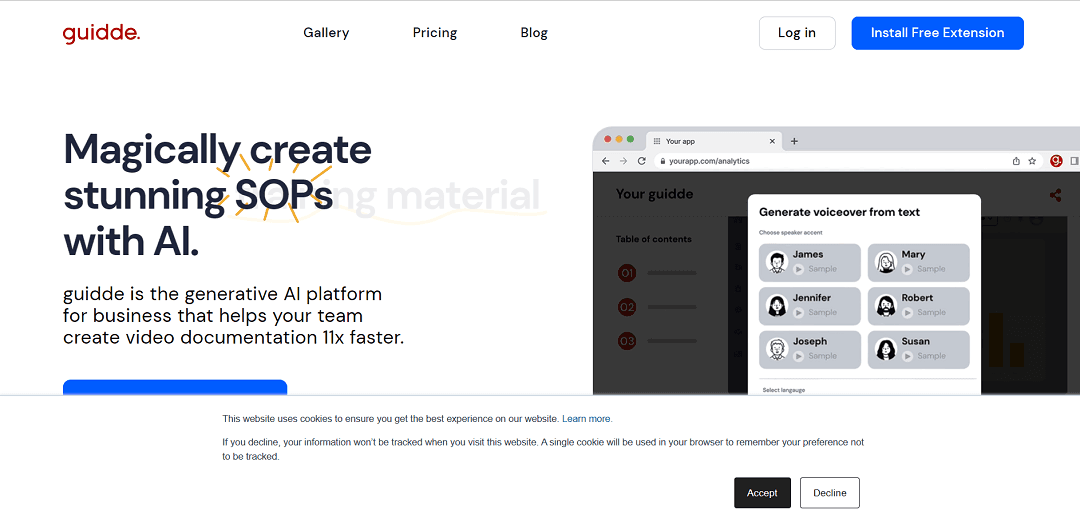Image resolution: width=1080 pixels, height=522 pixels.
Task: Open a new tab with the plus icon
Action: 794,141
